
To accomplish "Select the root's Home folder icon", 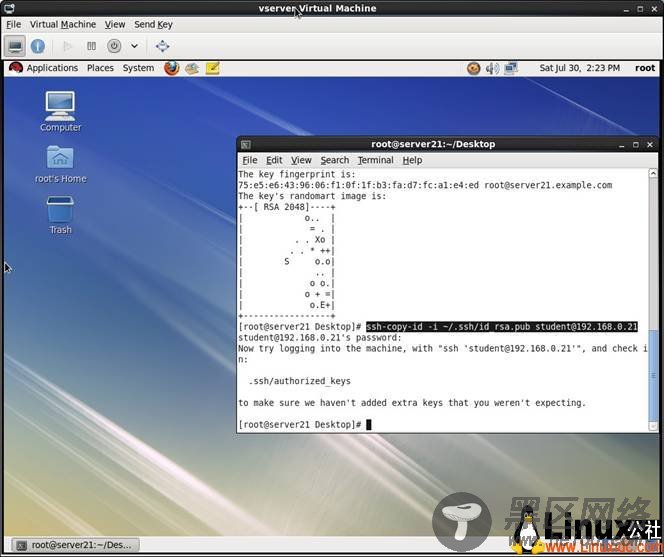I will click(61, 164).
